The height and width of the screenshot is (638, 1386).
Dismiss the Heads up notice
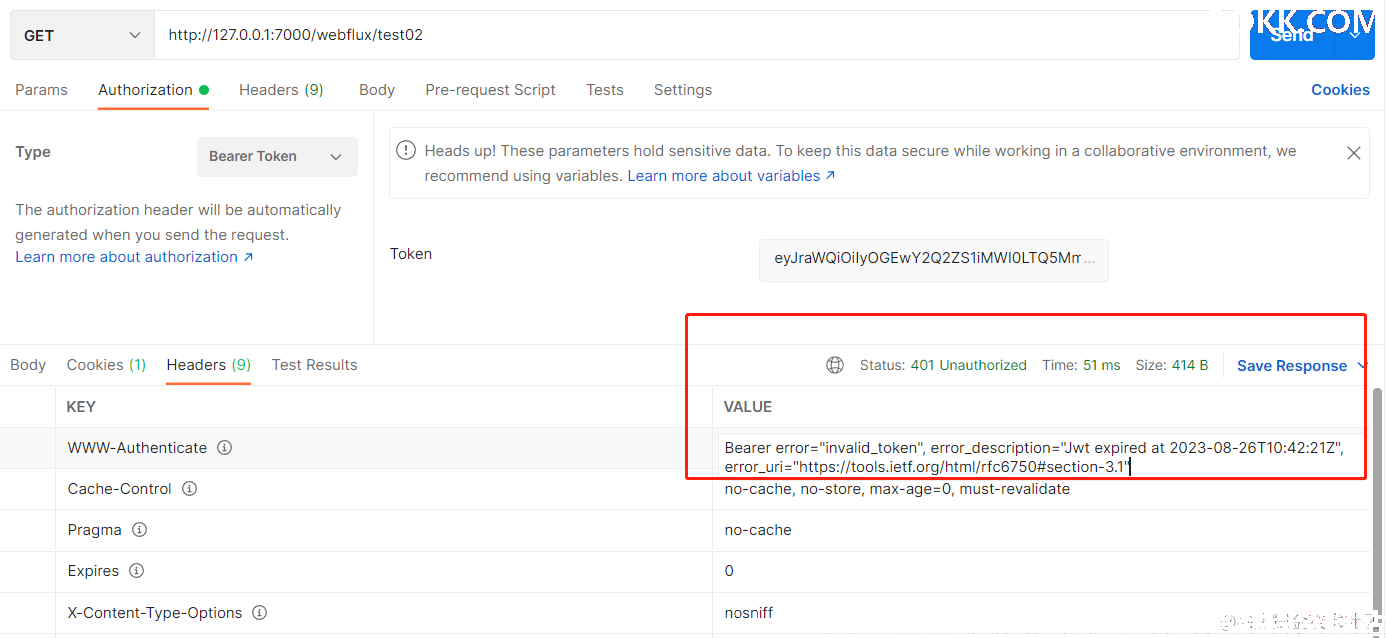1353,153
